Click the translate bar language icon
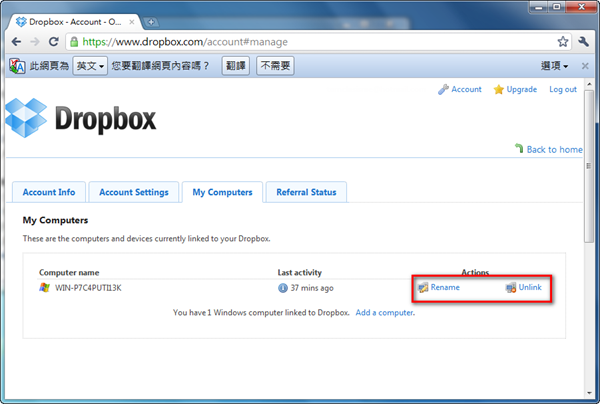 pyautogui.click(x=17, y=66)
